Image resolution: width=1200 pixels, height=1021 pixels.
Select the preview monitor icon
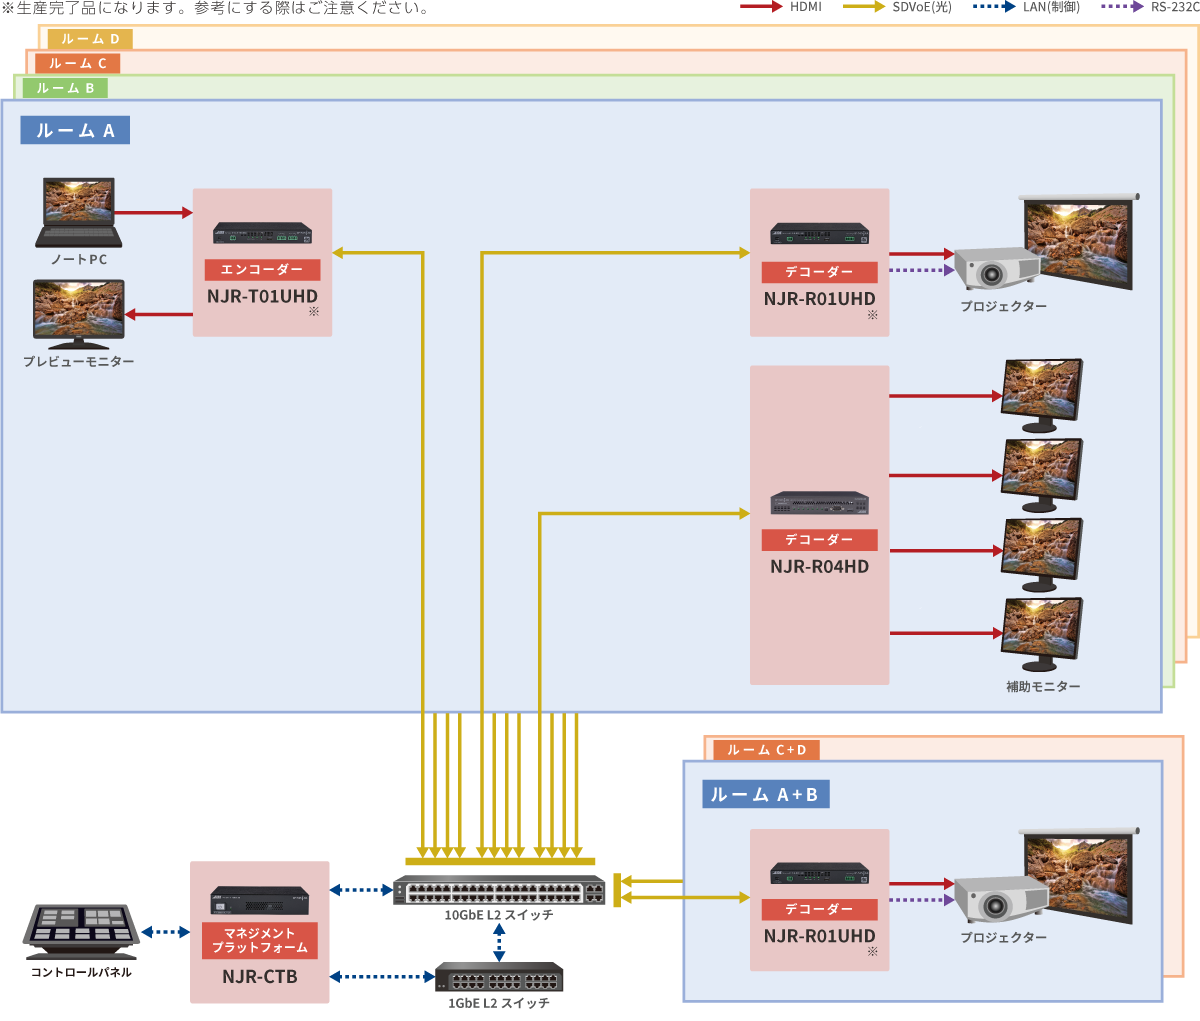pos(78,313)
